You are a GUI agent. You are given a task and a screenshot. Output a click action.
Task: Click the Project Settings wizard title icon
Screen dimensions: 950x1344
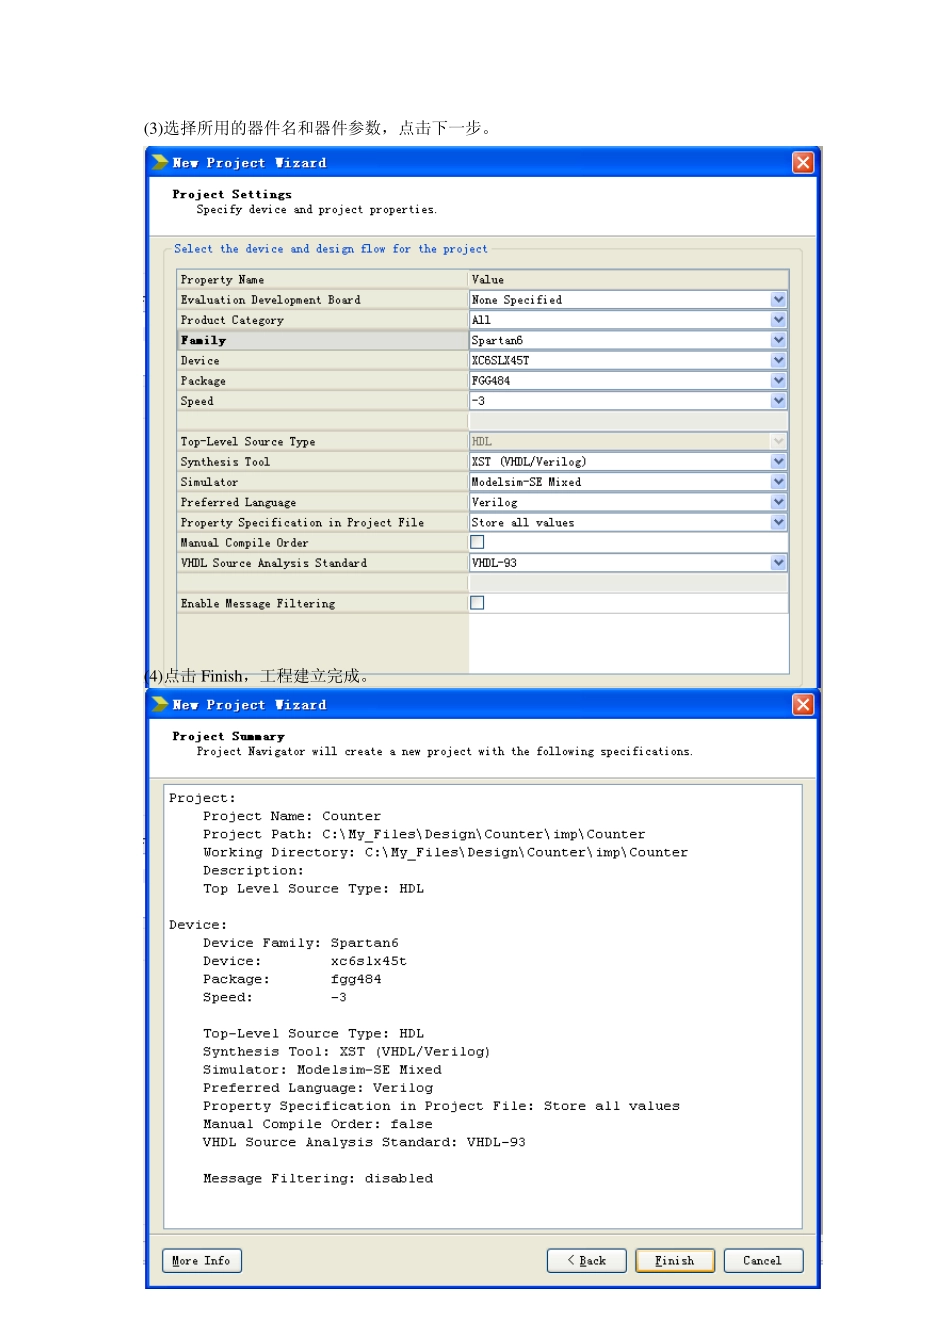(160, 163)
